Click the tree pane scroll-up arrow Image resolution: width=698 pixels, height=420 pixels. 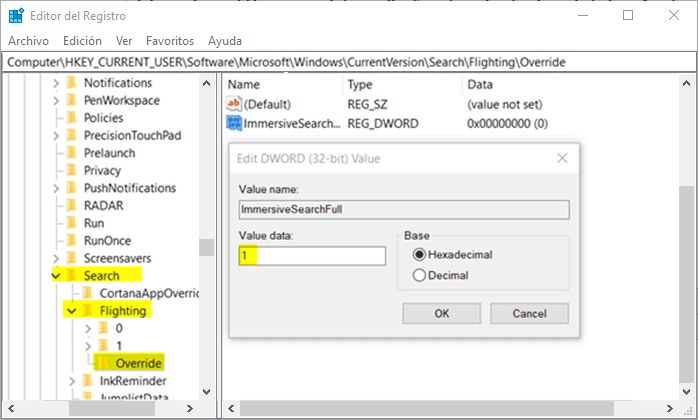point(207,83)
